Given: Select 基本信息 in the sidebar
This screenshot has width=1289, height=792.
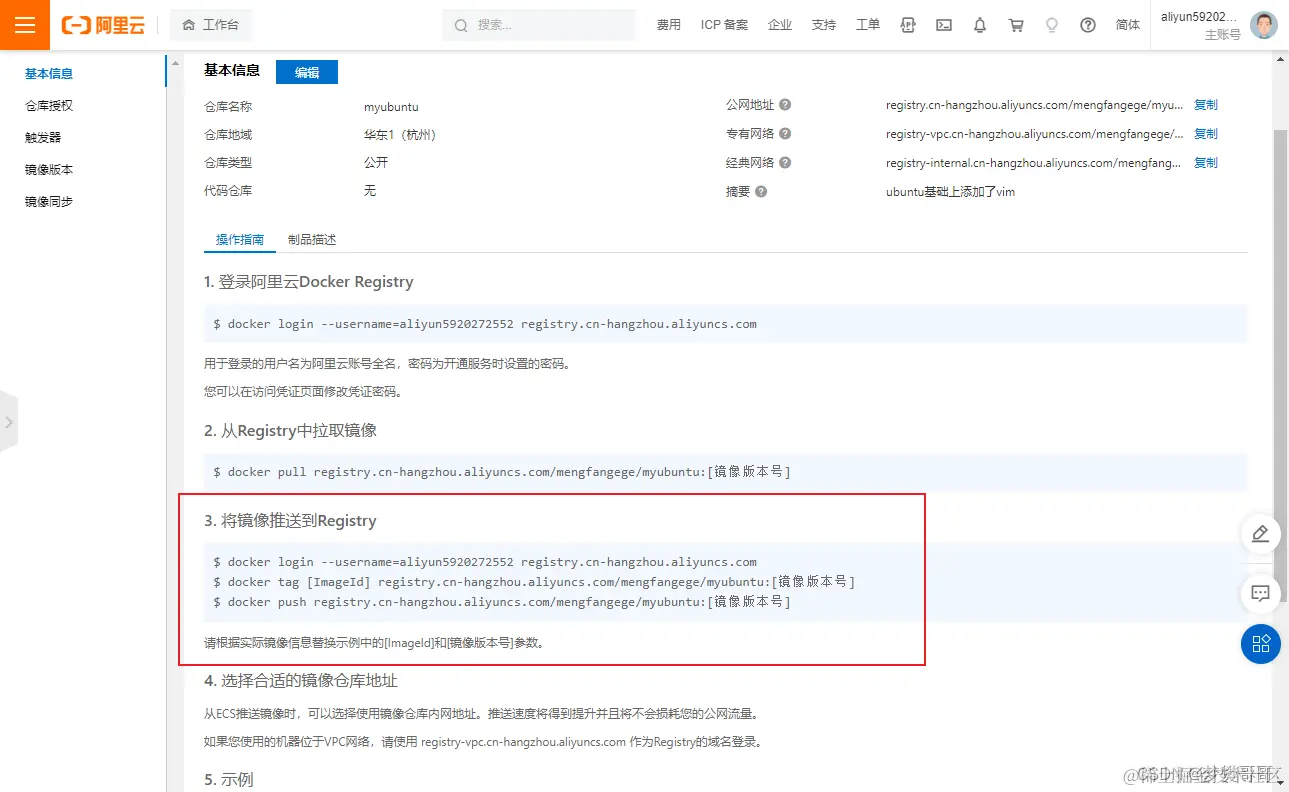Looking at the screenshot, I should [x=49, y=73].
